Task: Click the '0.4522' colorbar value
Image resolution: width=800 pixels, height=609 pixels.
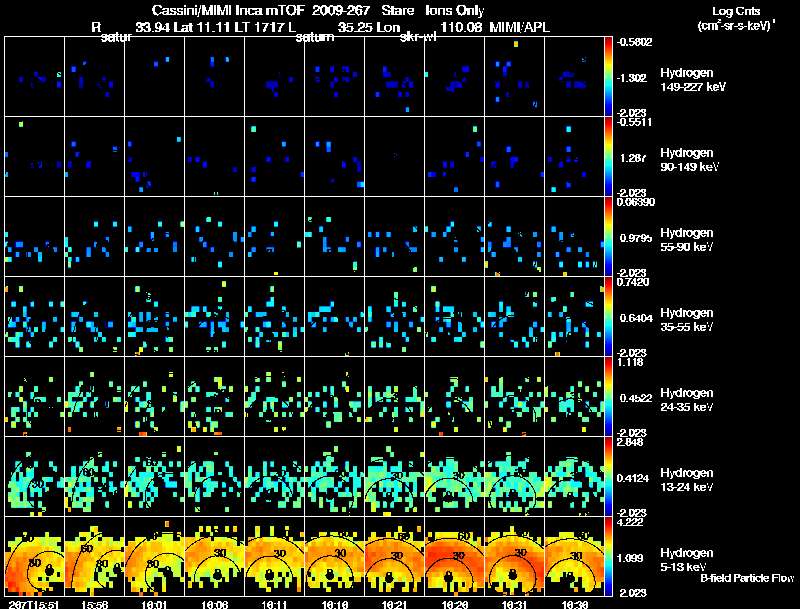Action: 636,398
